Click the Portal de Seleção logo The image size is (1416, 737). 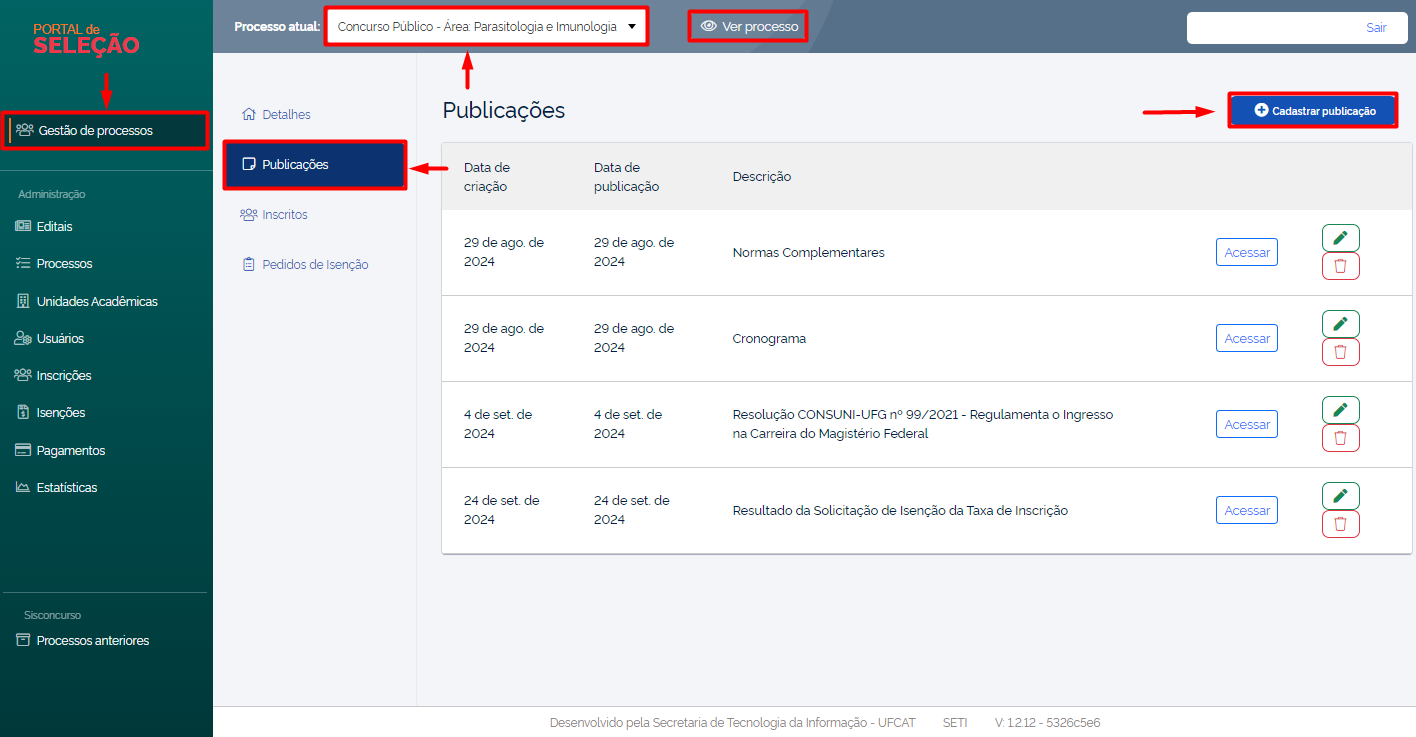pyautogui.click(x=86, y=39)
